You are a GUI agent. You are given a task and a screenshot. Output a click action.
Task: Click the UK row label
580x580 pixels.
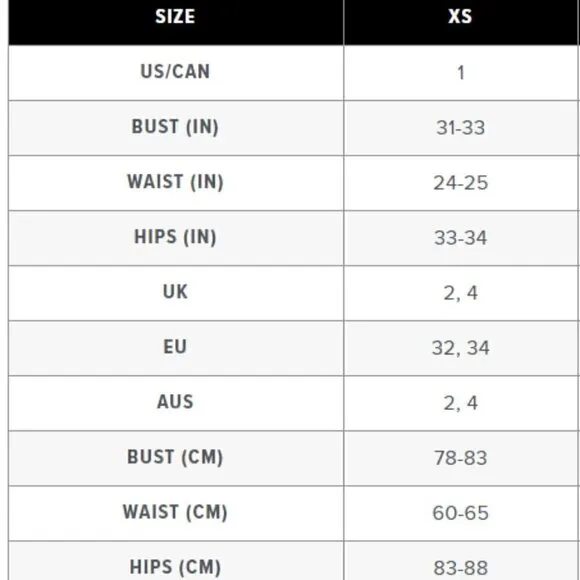pos(175,292)
